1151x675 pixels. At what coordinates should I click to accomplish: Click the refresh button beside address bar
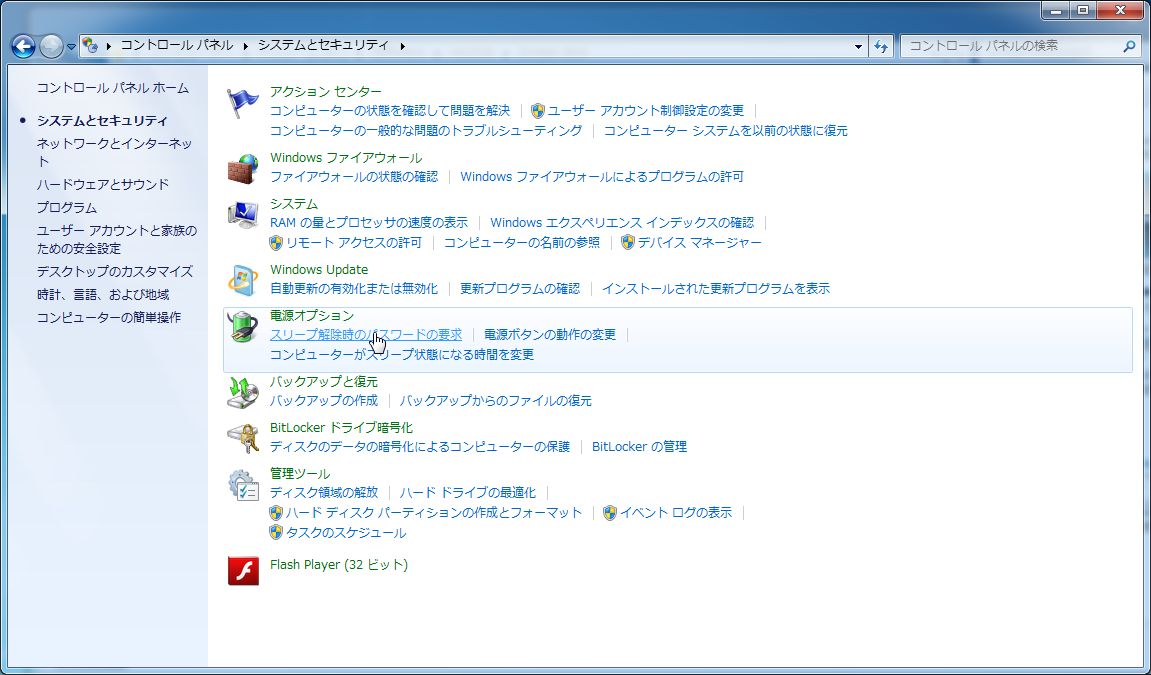[881, 46]
